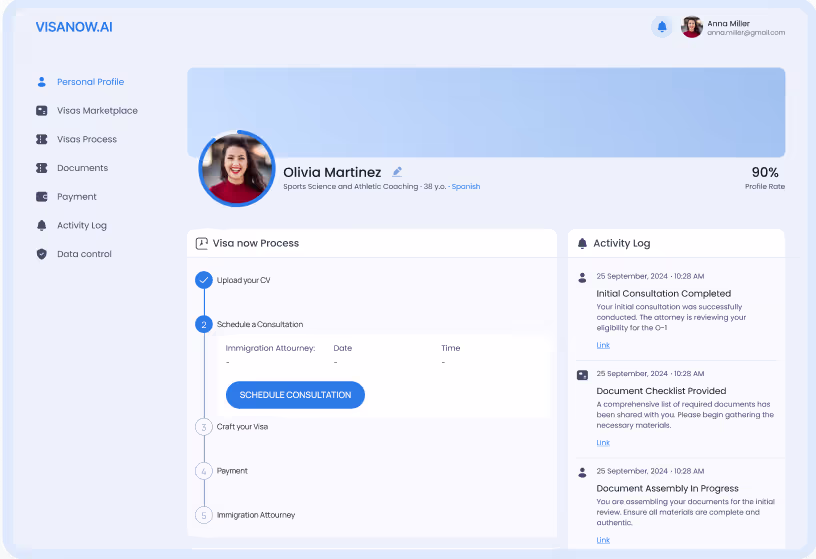Click the completed checkmark step for Upload CV

[204, 280]
